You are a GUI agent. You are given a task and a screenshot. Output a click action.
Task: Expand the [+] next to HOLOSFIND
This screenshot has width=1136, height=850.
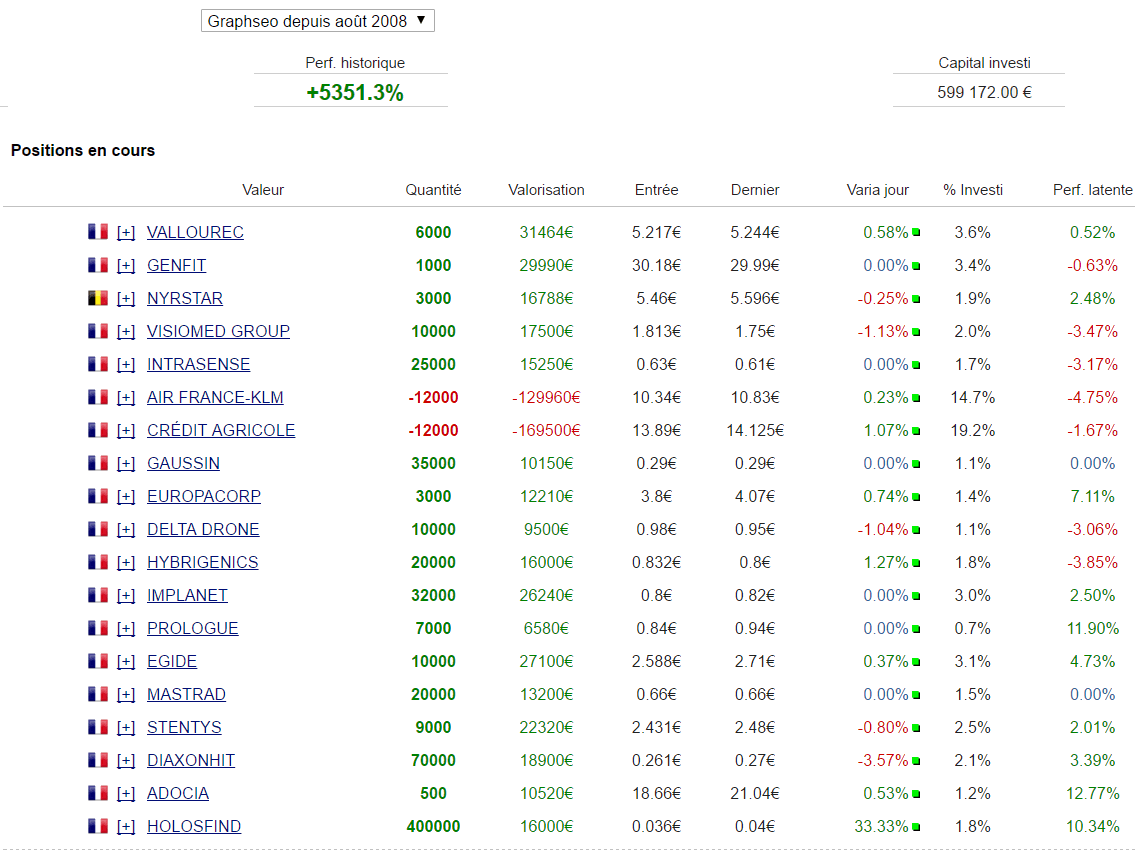(x=126, y=826)
